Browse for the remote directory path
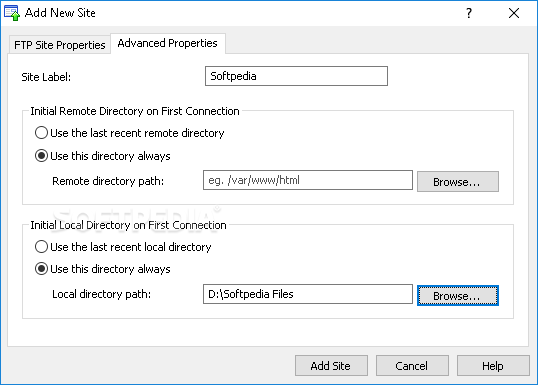The height and width of the screenshot is (385, 538). tap(458, 182)
